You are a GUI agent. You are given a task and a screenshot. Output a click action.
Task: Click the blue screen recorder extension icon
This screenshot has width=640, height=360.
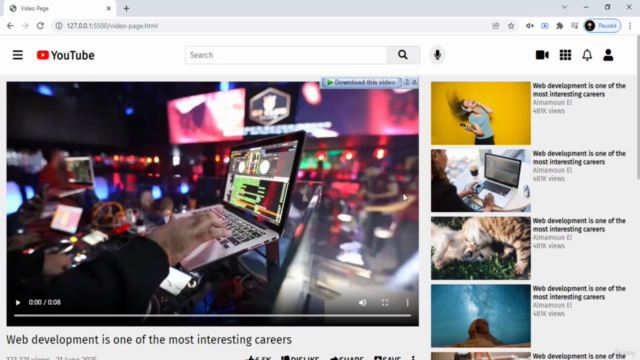(545, 26)
